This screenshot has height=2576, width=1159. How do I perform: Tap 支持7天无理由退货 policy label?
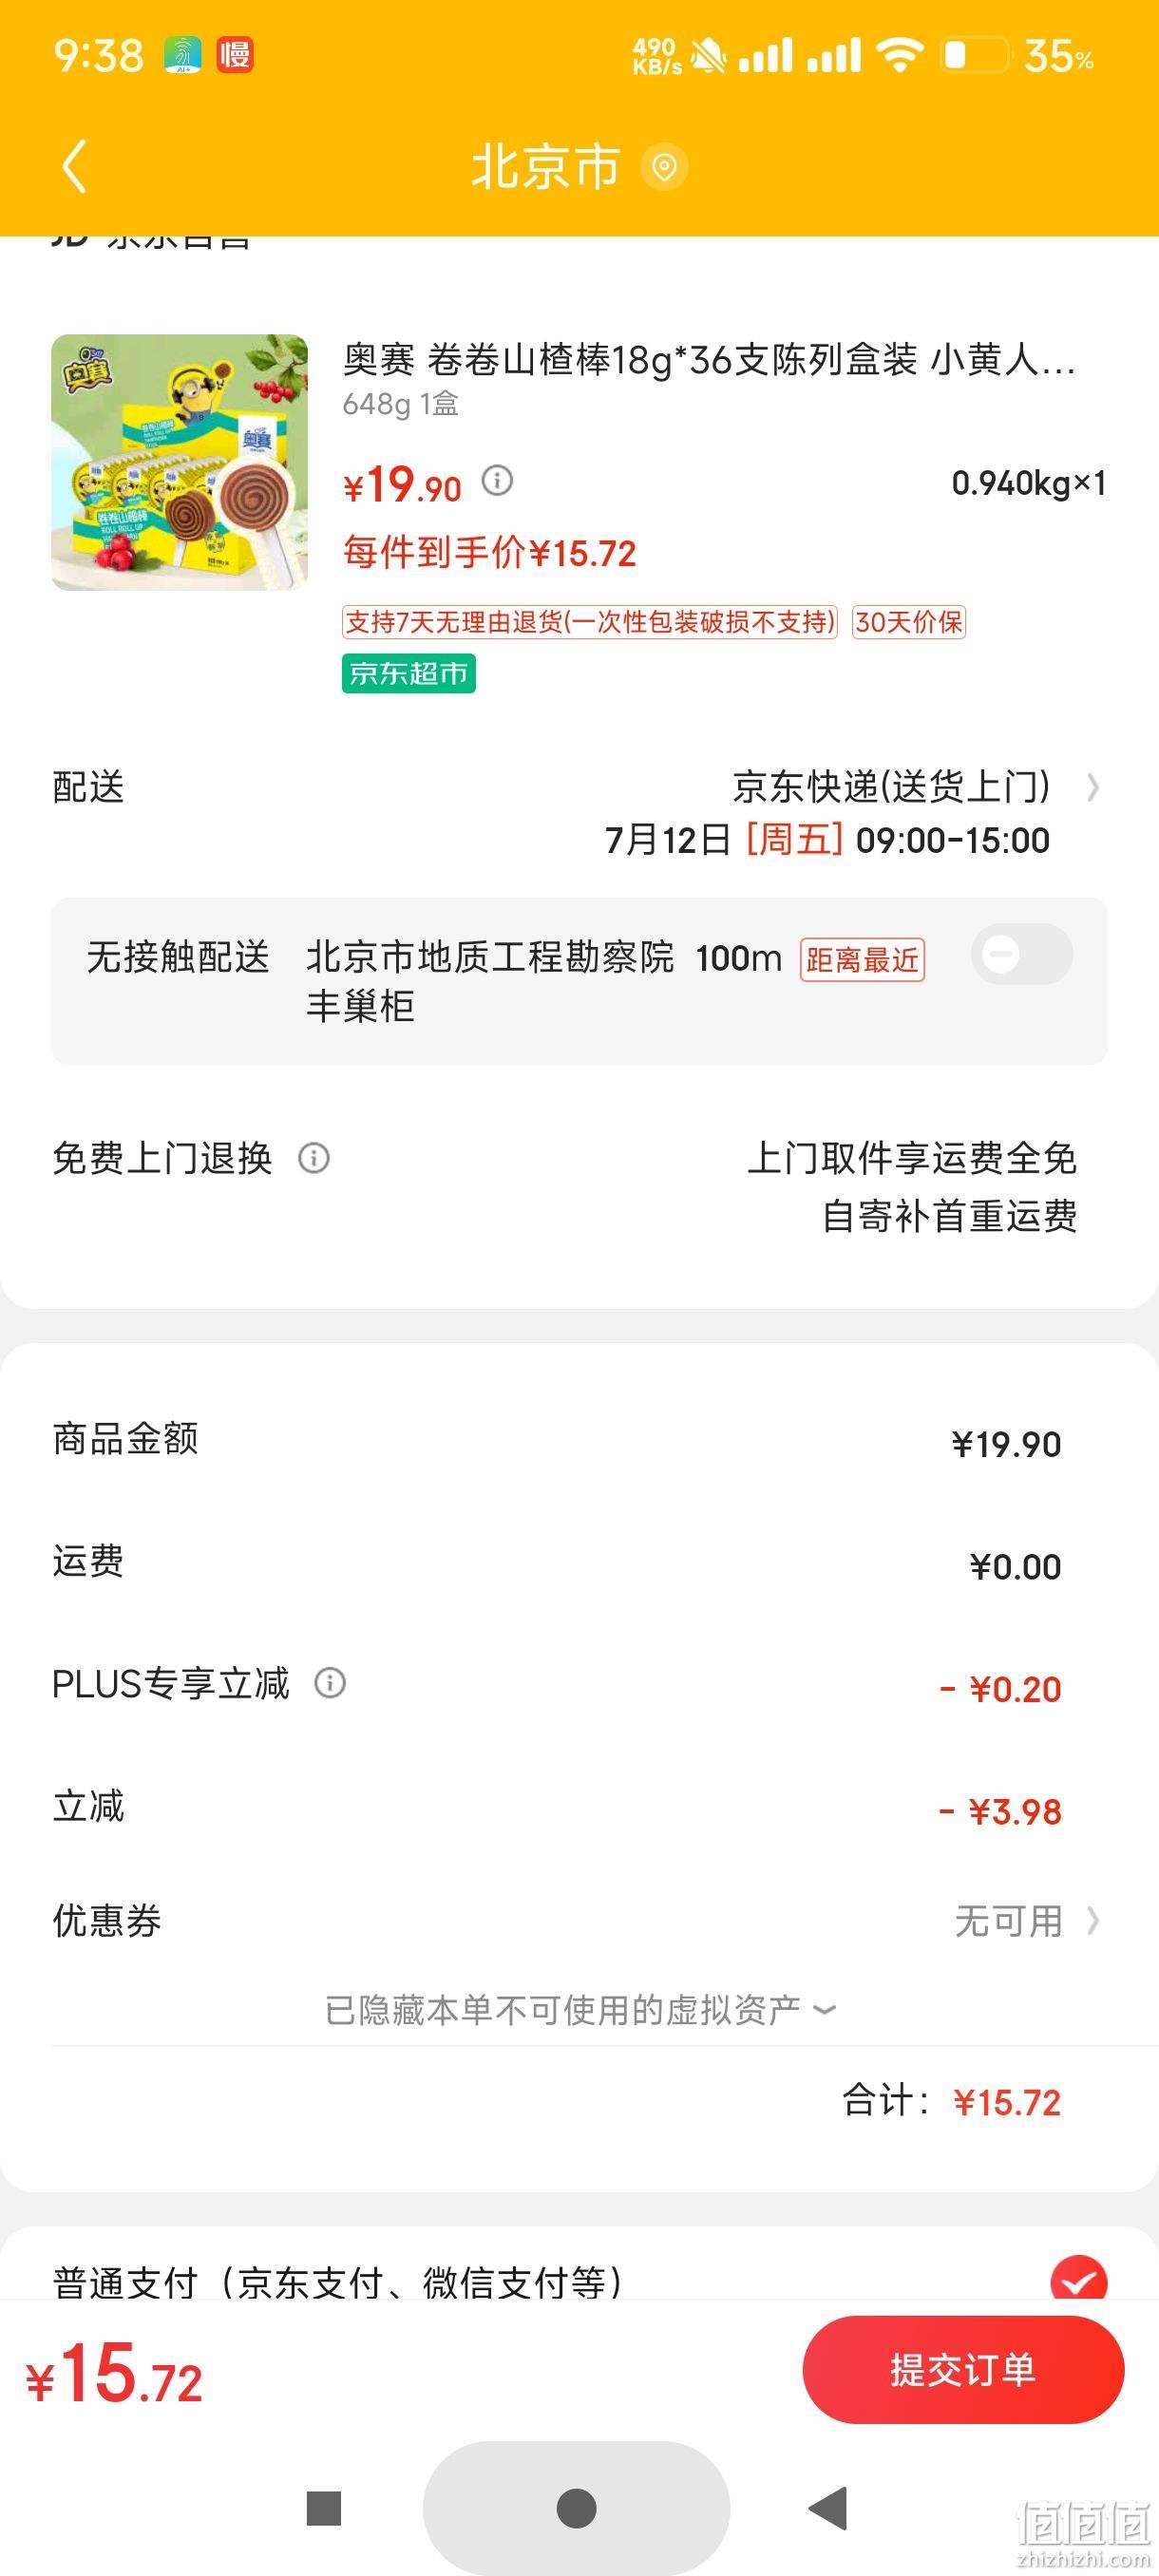589,622
